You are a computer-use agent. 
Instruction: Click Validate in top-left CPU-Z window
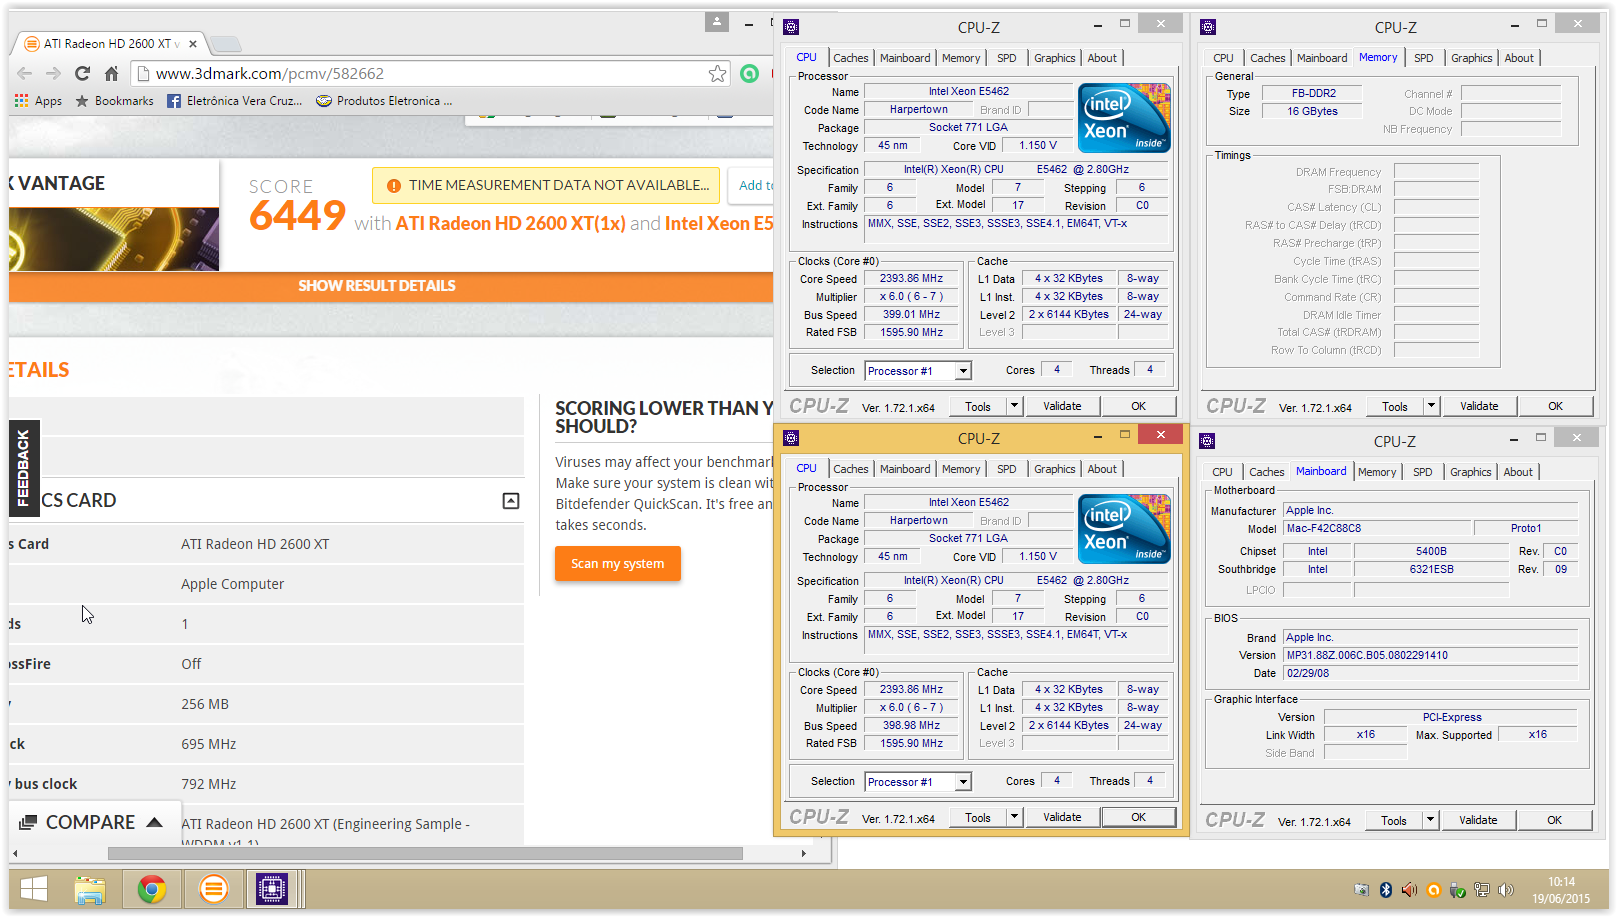[x=1062, y=406]
